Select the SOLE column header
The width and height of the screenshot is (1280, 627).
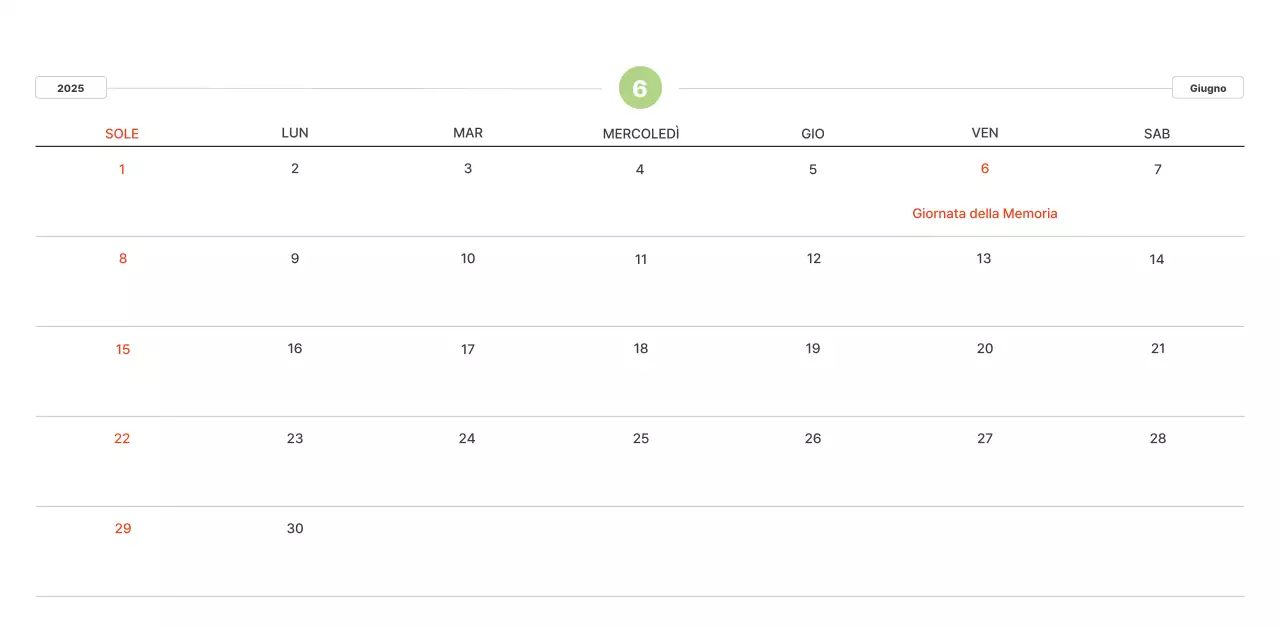(122, 133)
